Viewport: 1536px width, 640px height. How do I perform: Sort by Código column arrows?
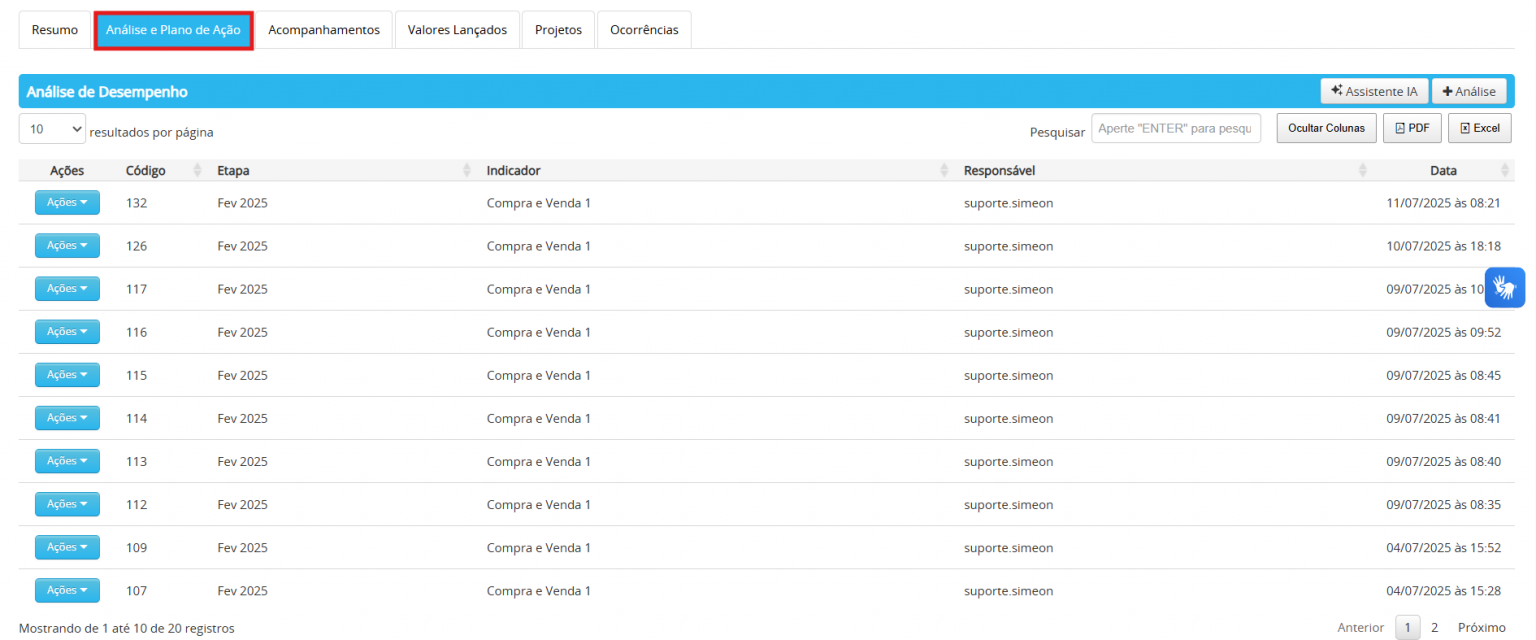click(x=197, y=171)
